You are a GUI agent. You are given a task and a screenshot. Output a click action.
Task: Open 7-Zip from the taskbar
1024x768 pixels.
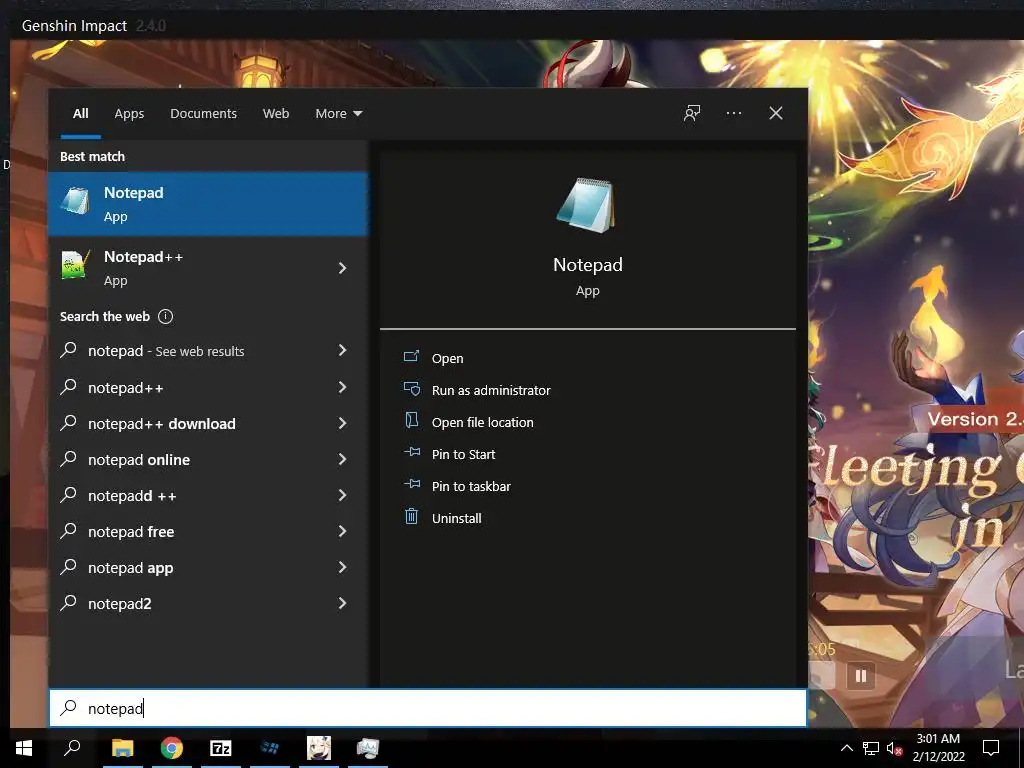tap(221, 748)
